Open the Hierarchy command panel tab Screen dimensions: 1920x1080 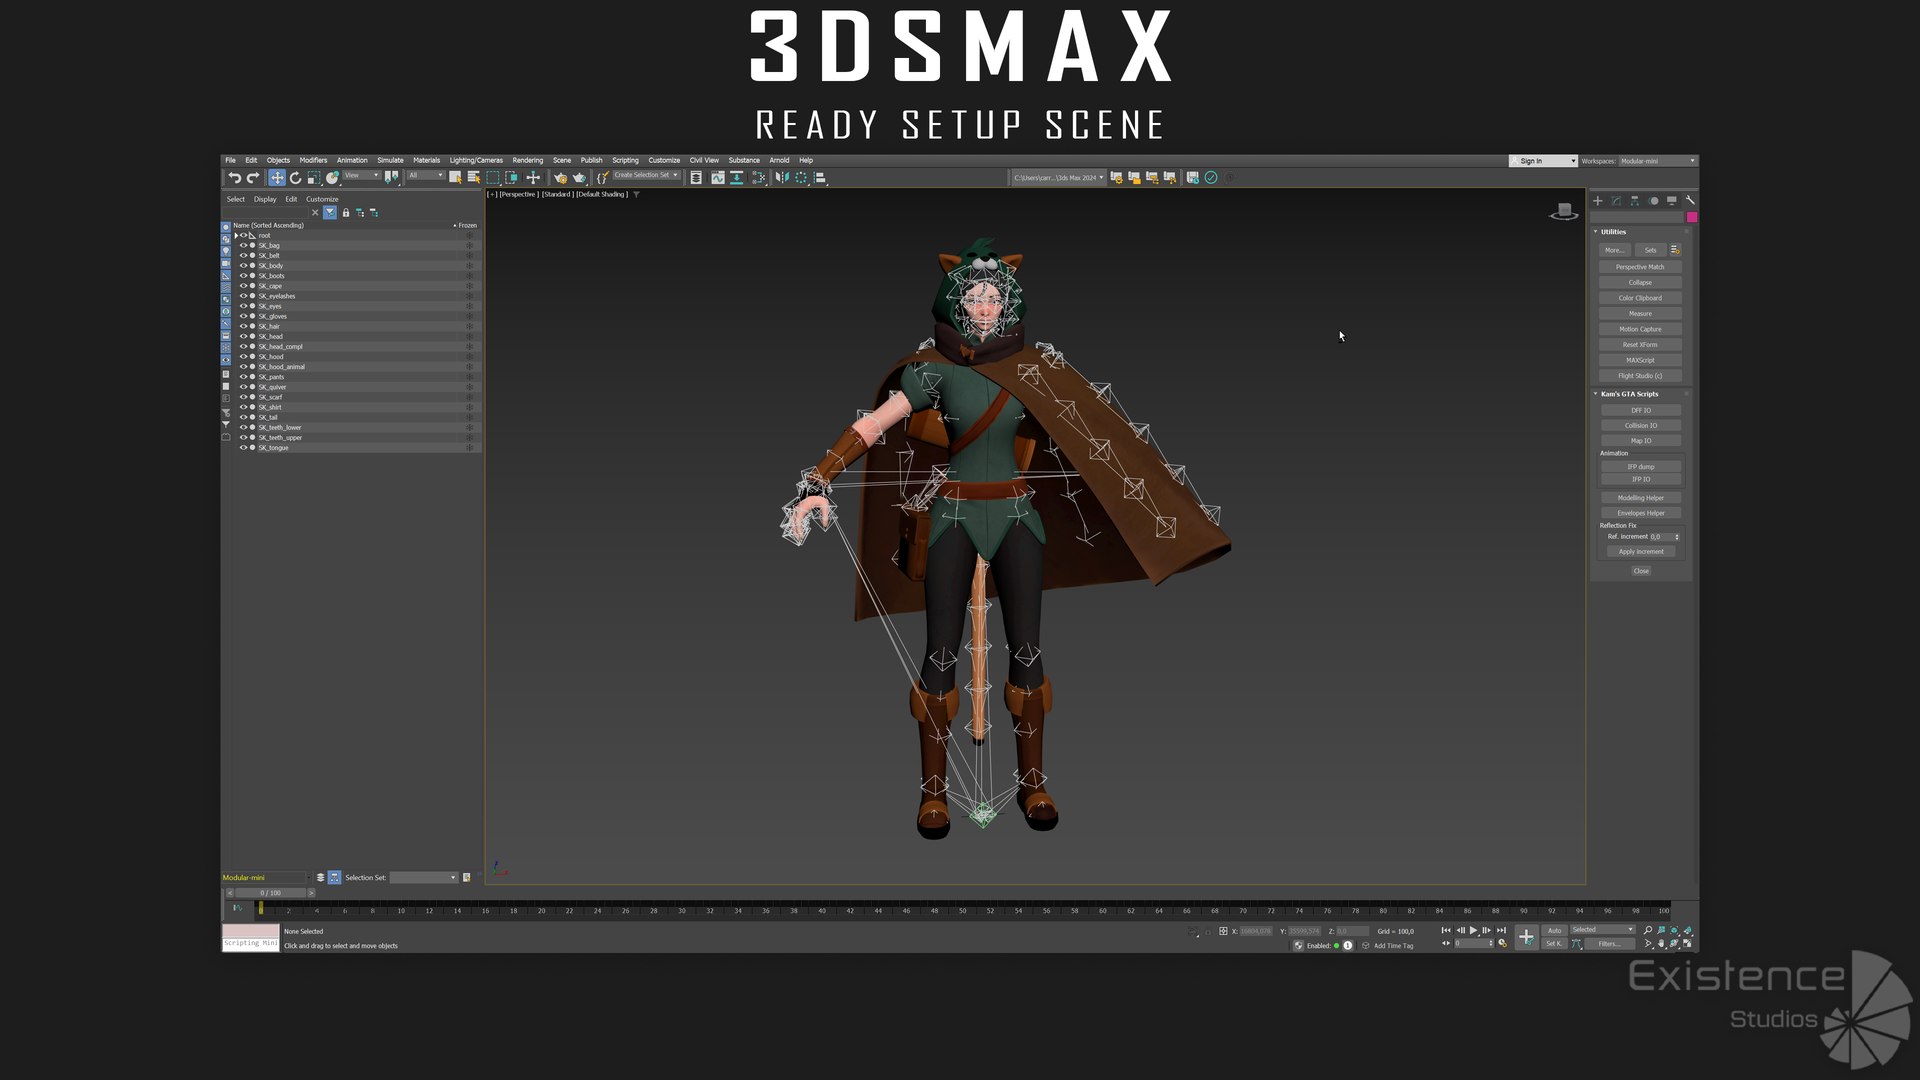pyautogui.click(x=1634, y=201)
